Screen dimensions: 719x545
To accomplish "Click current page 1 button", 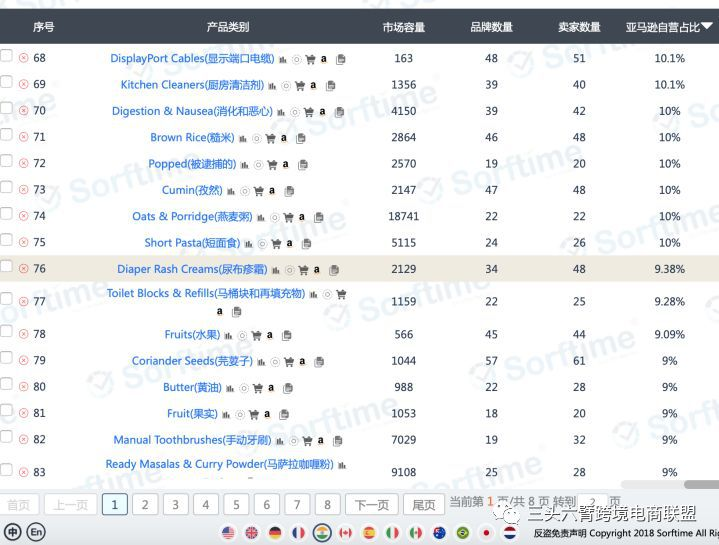I will pyautogui.click(x=115, y=505).
